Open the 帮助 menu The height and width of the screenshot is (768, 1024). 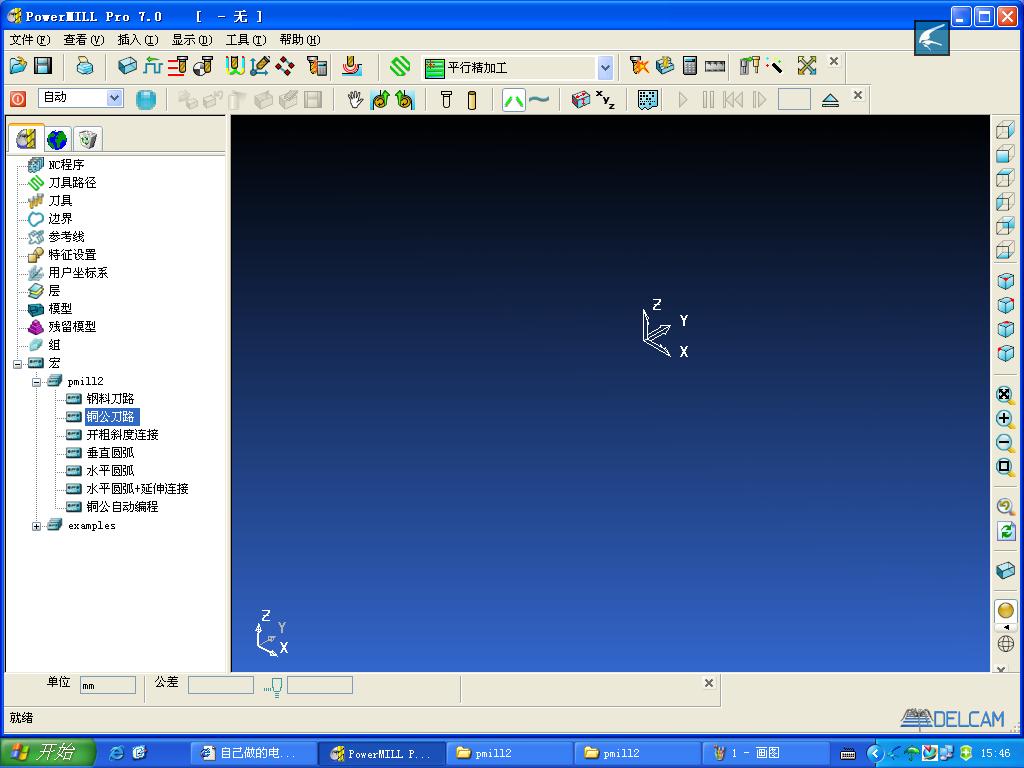(300, 40)
